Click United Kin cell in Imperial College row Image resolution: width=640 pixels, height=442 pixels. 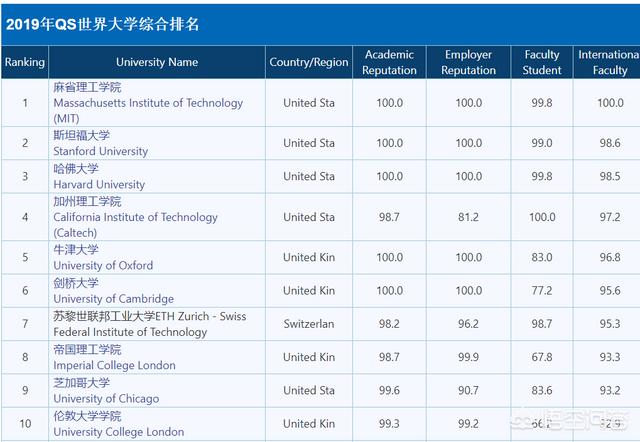pyautogui.click(x=309, y=357)
